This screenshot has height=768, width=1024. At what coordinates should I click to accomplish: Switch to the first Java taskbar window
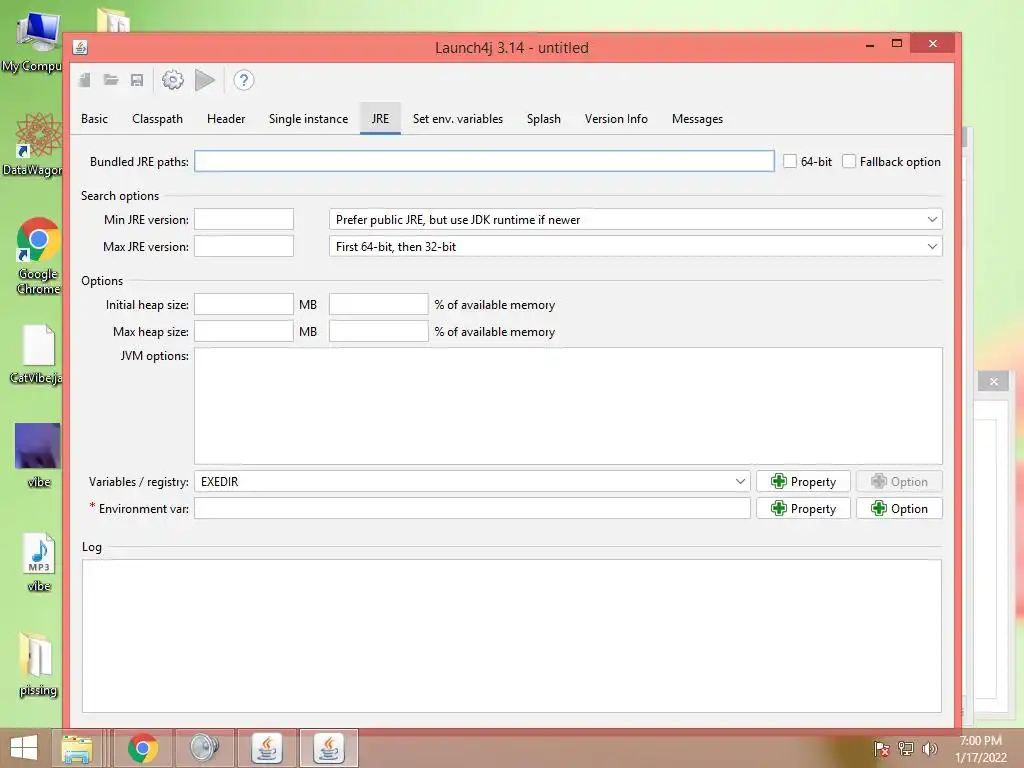click(x=266, y=748)
